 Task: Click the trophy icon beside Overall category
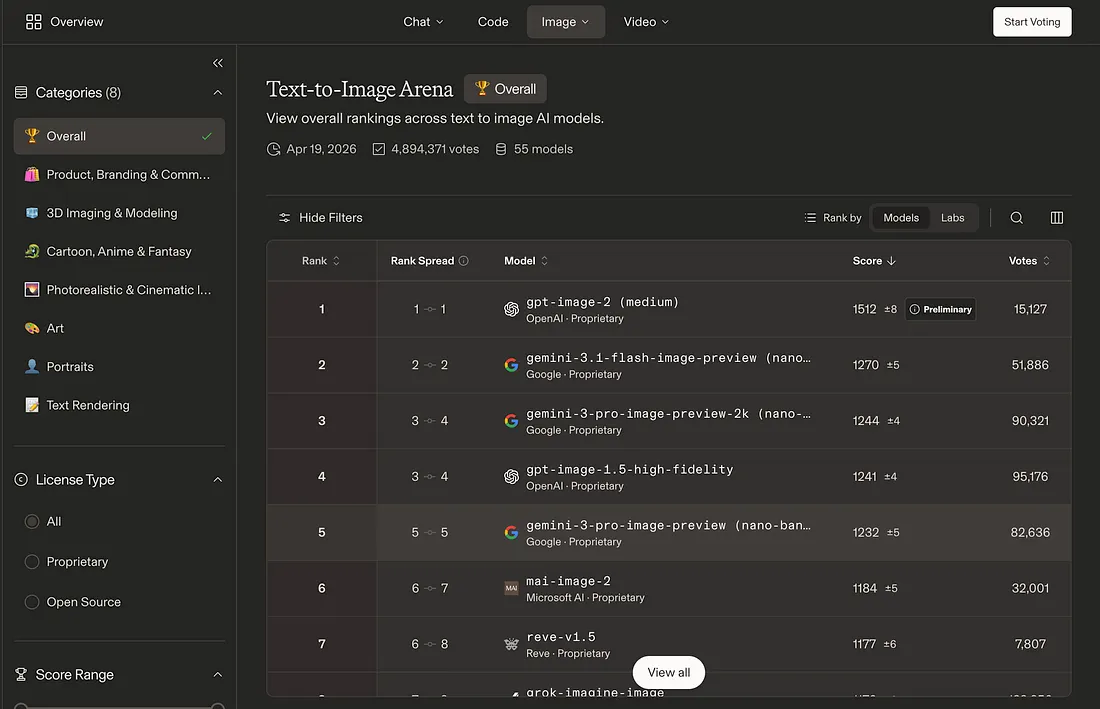32,135
